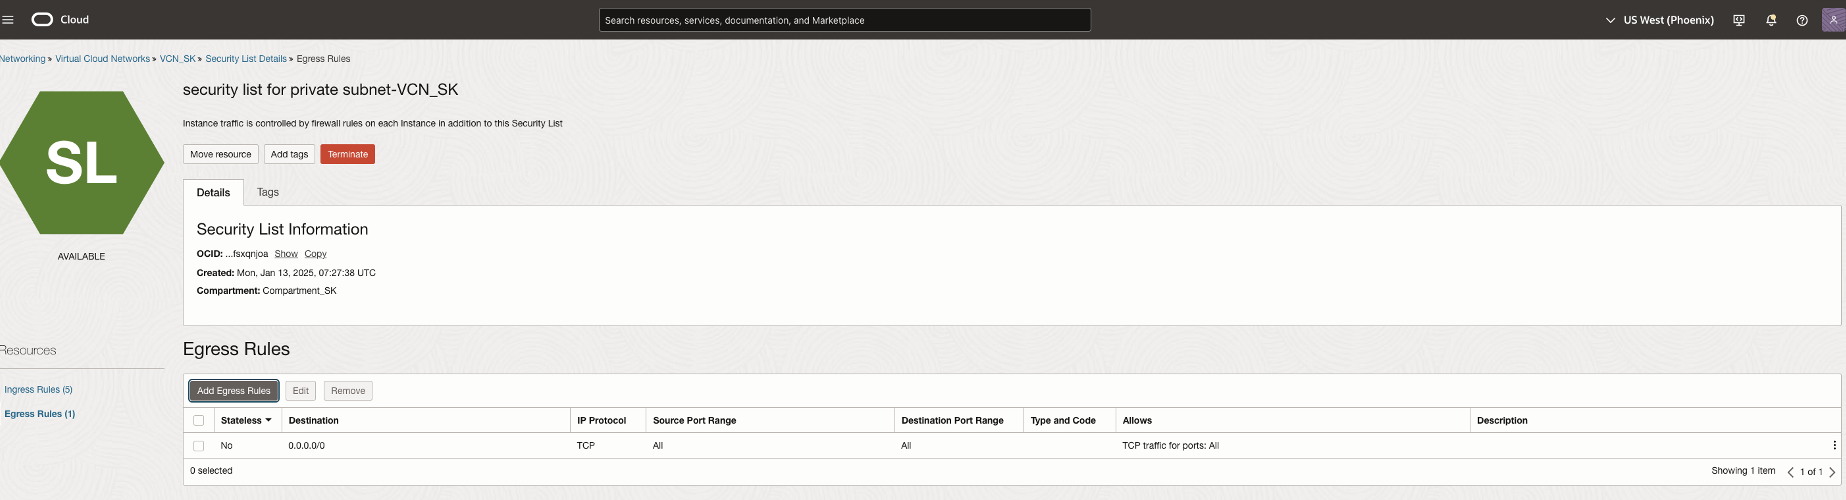
Task: Open the notifications bell
Action: pyautogui.click(x=1771, y=20)
